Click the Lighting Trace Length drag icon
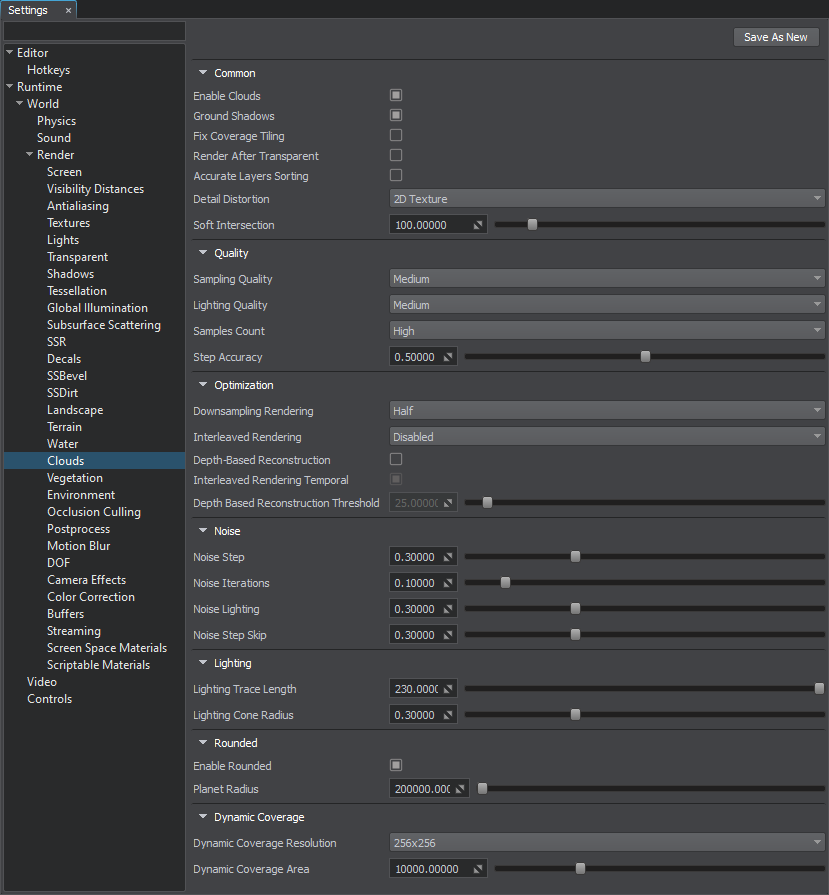Image resolution: width=829 pixels, height=895 pixels. 448,689
